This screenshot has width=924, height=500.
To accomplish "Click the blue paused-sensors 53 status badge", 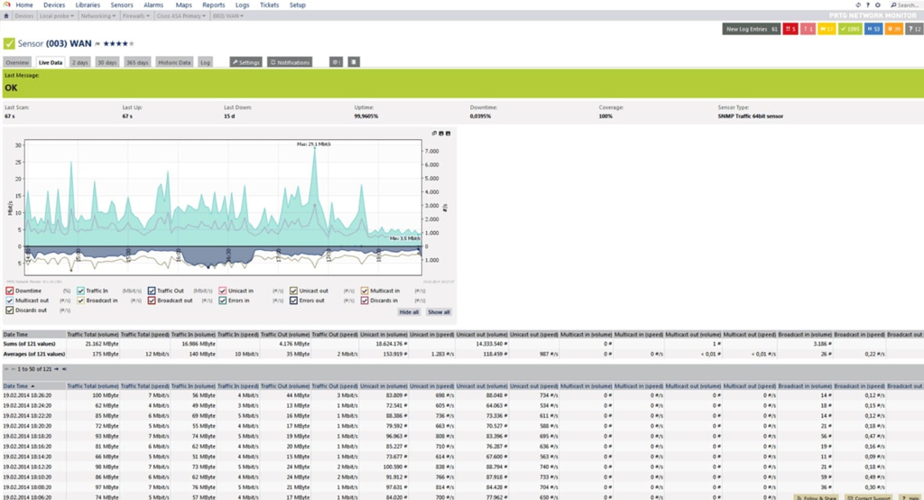I will tap(873, 29).
